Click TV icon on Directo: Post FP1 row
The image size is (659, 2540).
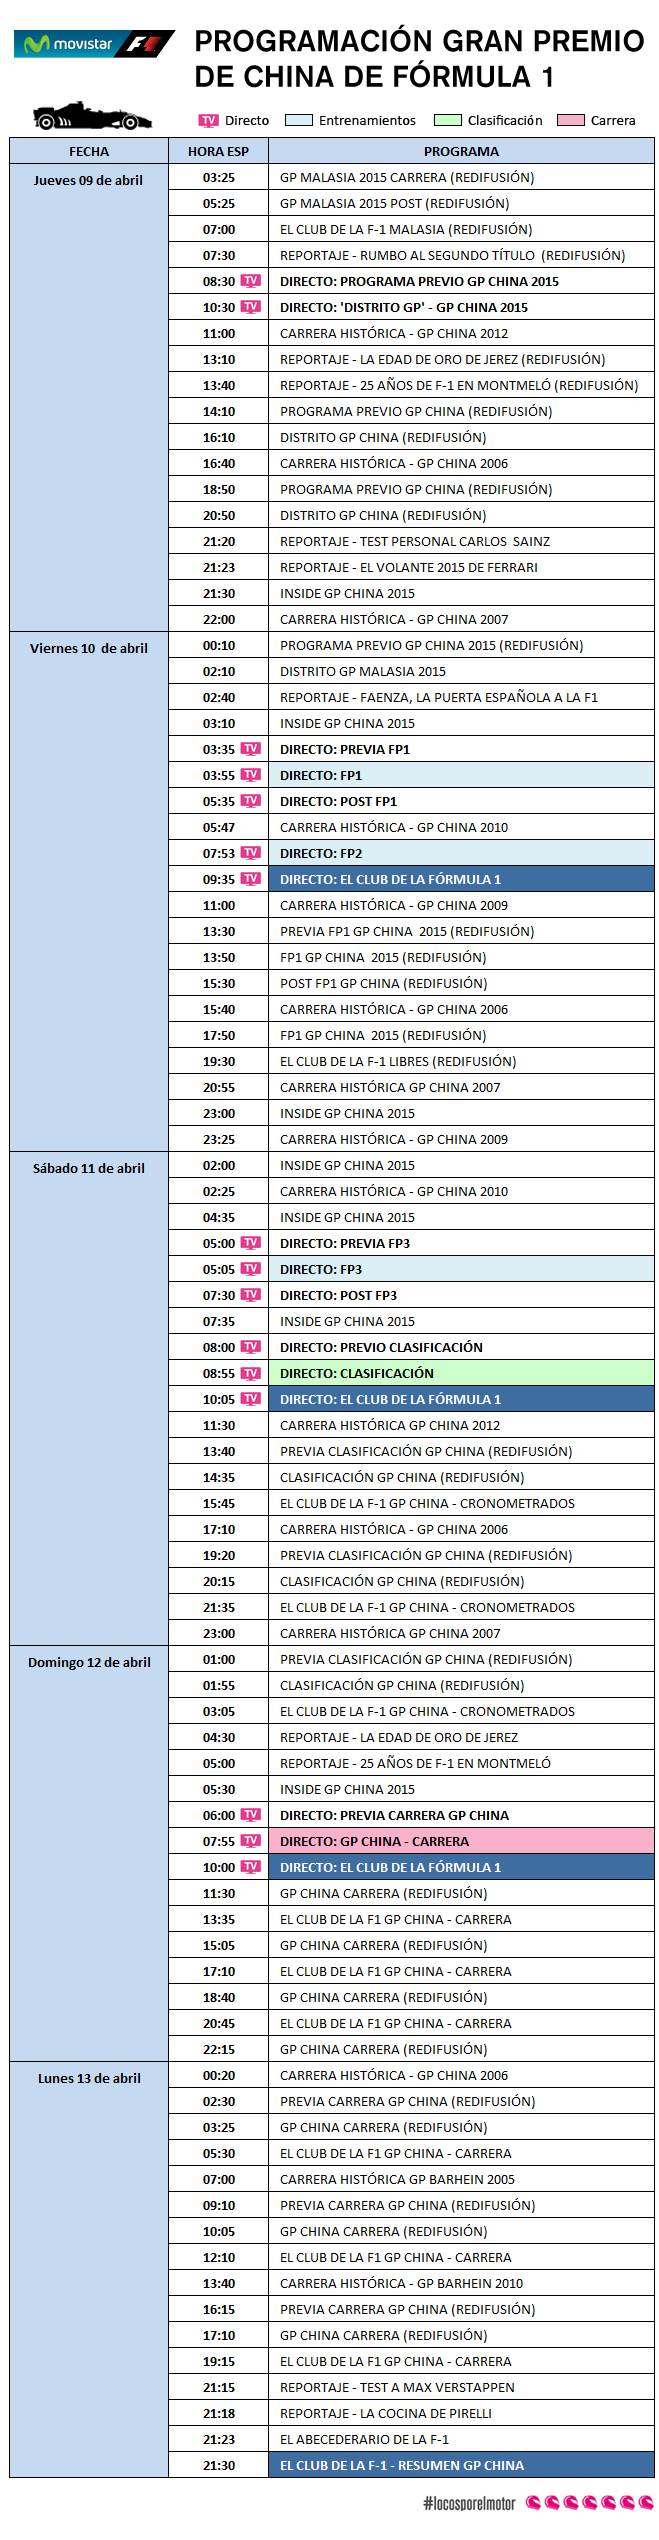(250, 801)
